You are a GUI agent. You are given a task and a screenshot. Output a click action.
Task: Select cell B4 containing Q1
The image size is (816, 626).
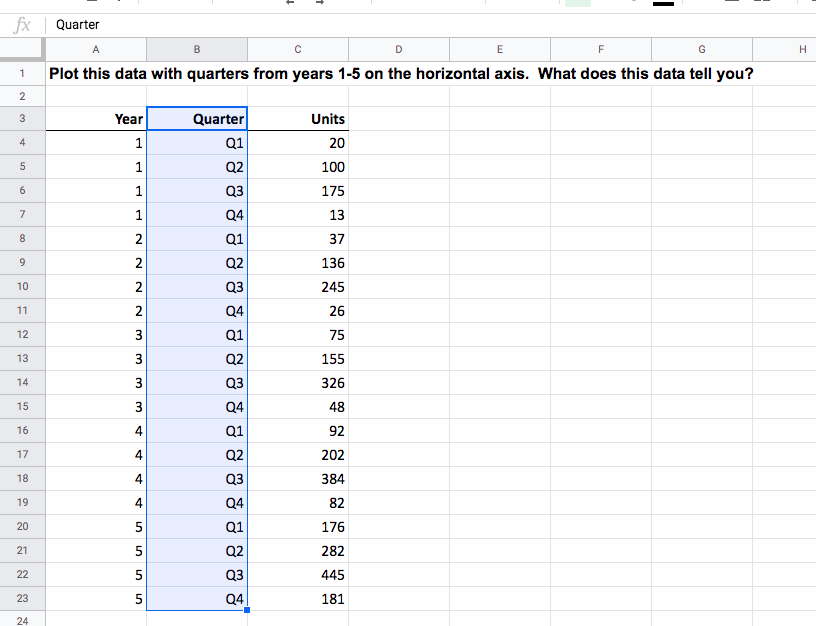pos(196,143)
